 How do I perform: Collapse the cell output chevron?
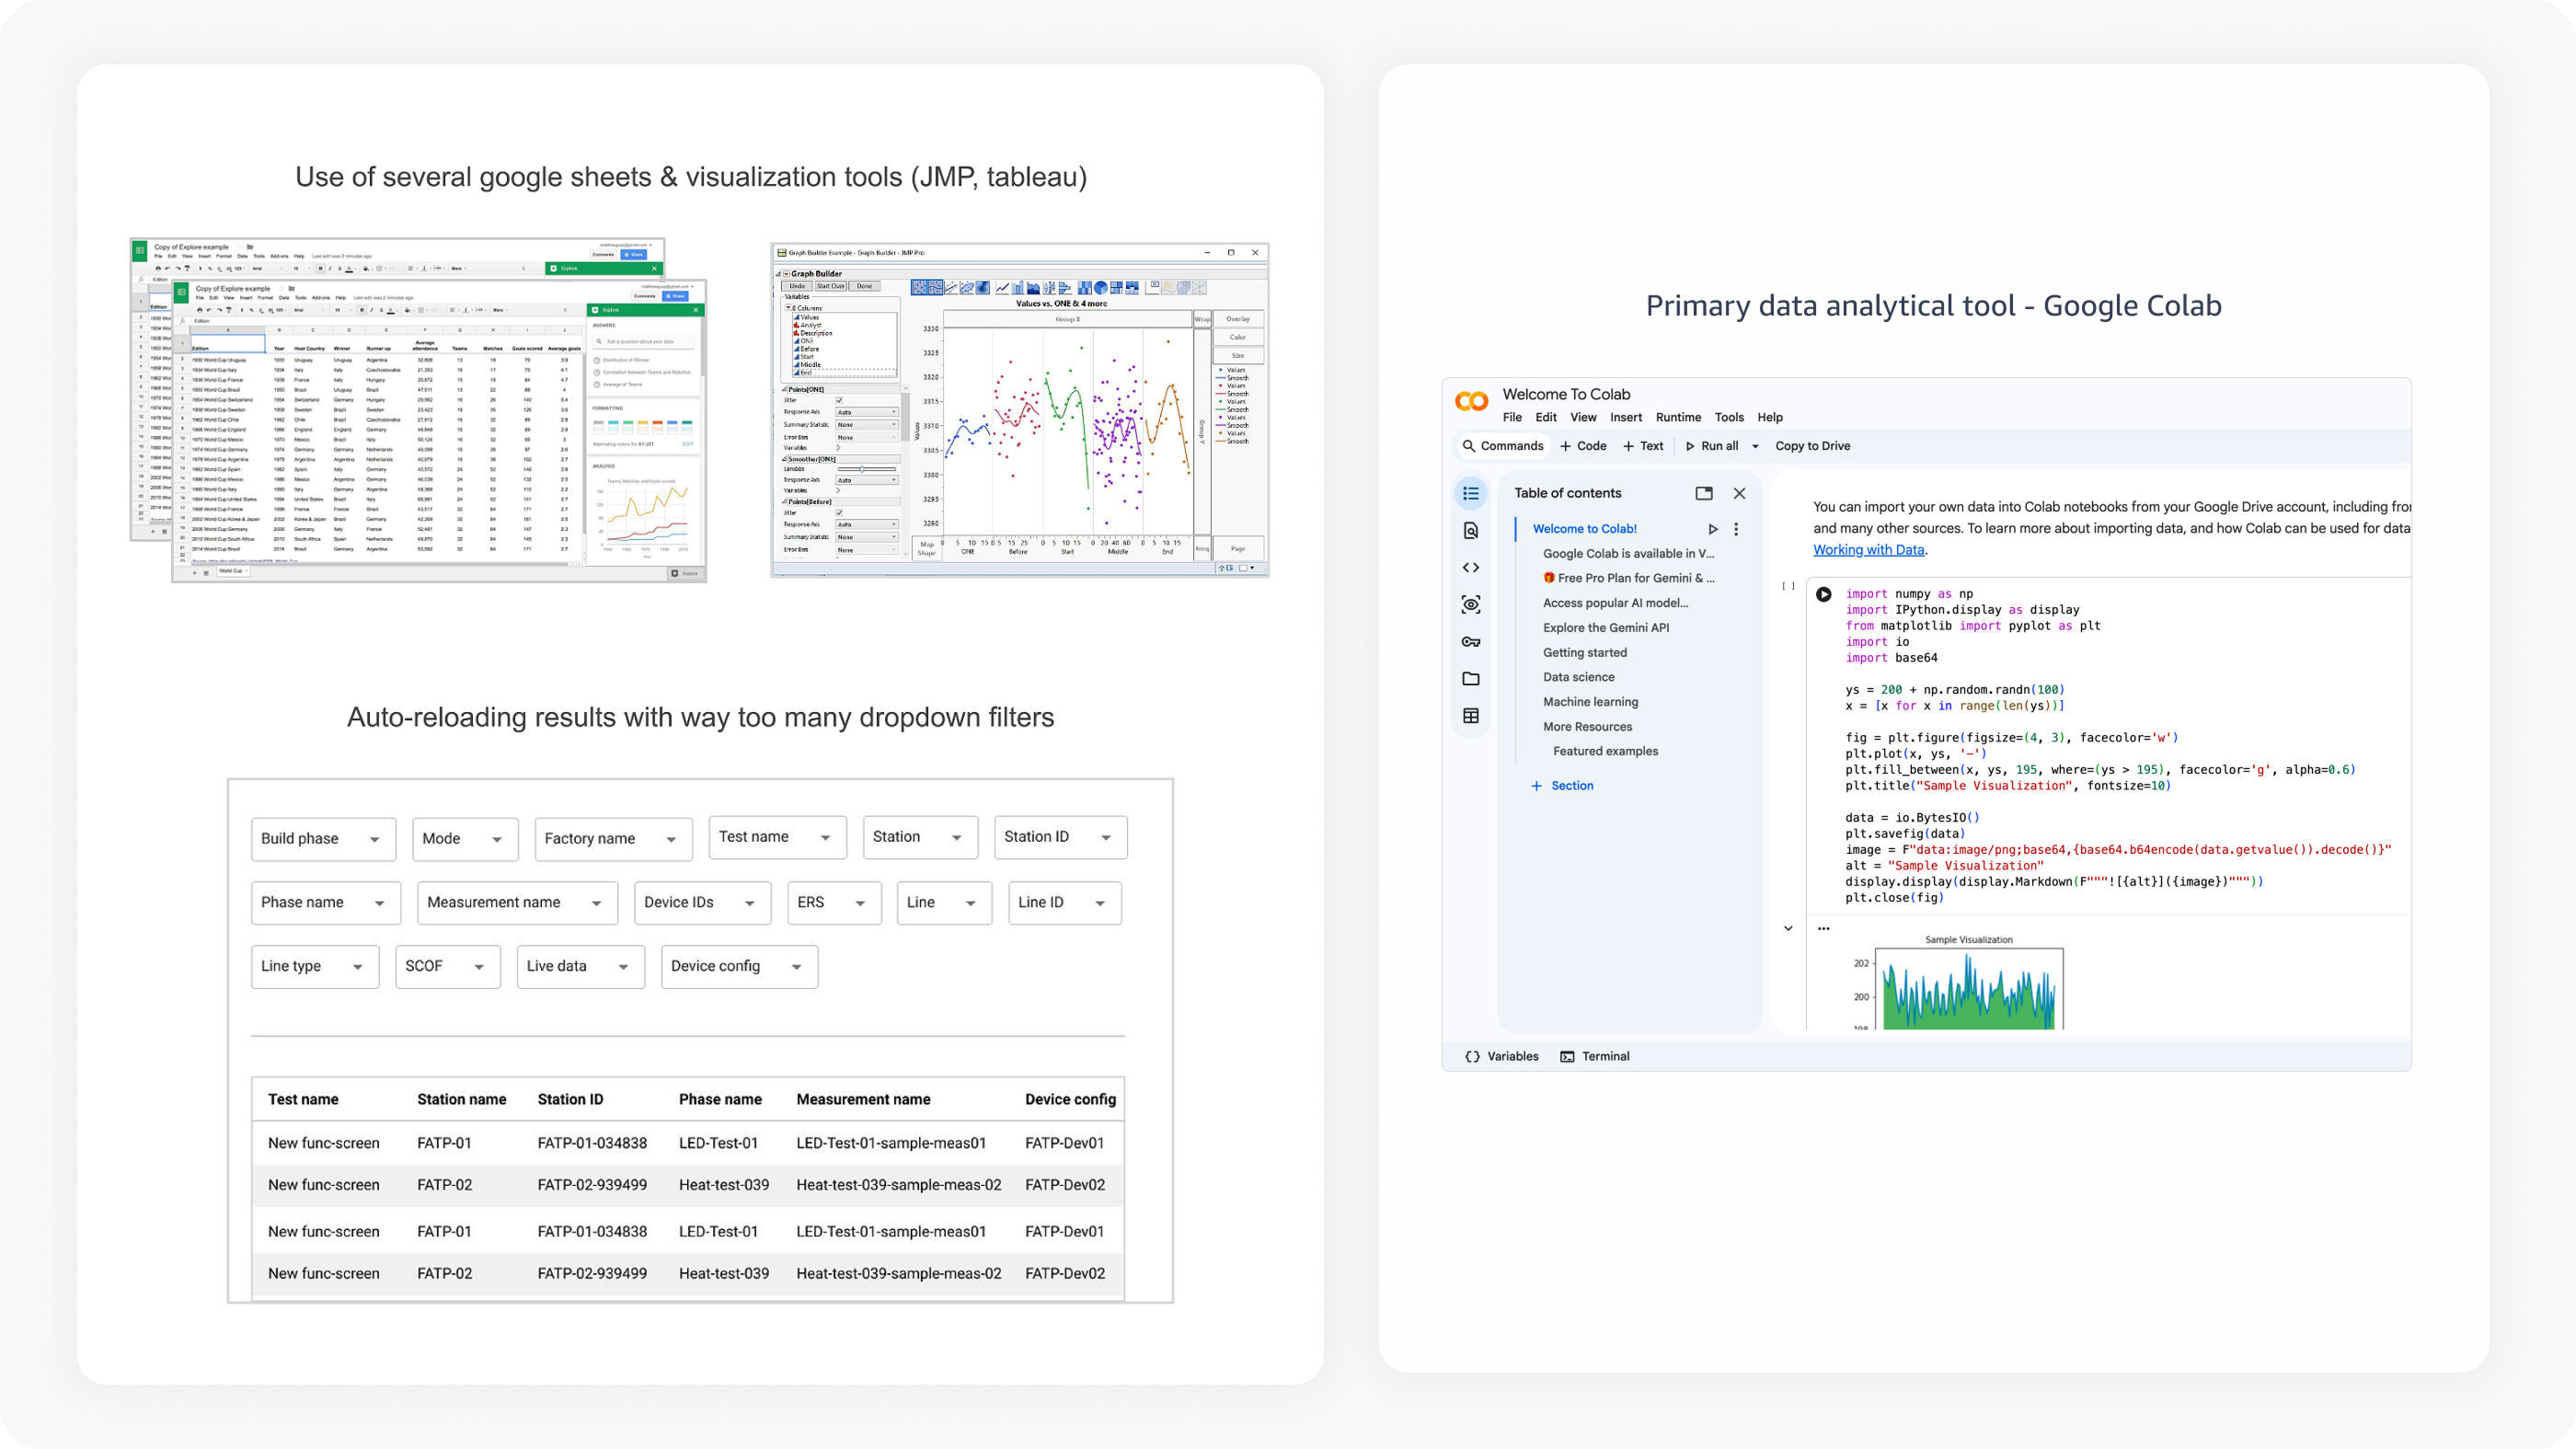[1788, 928]
